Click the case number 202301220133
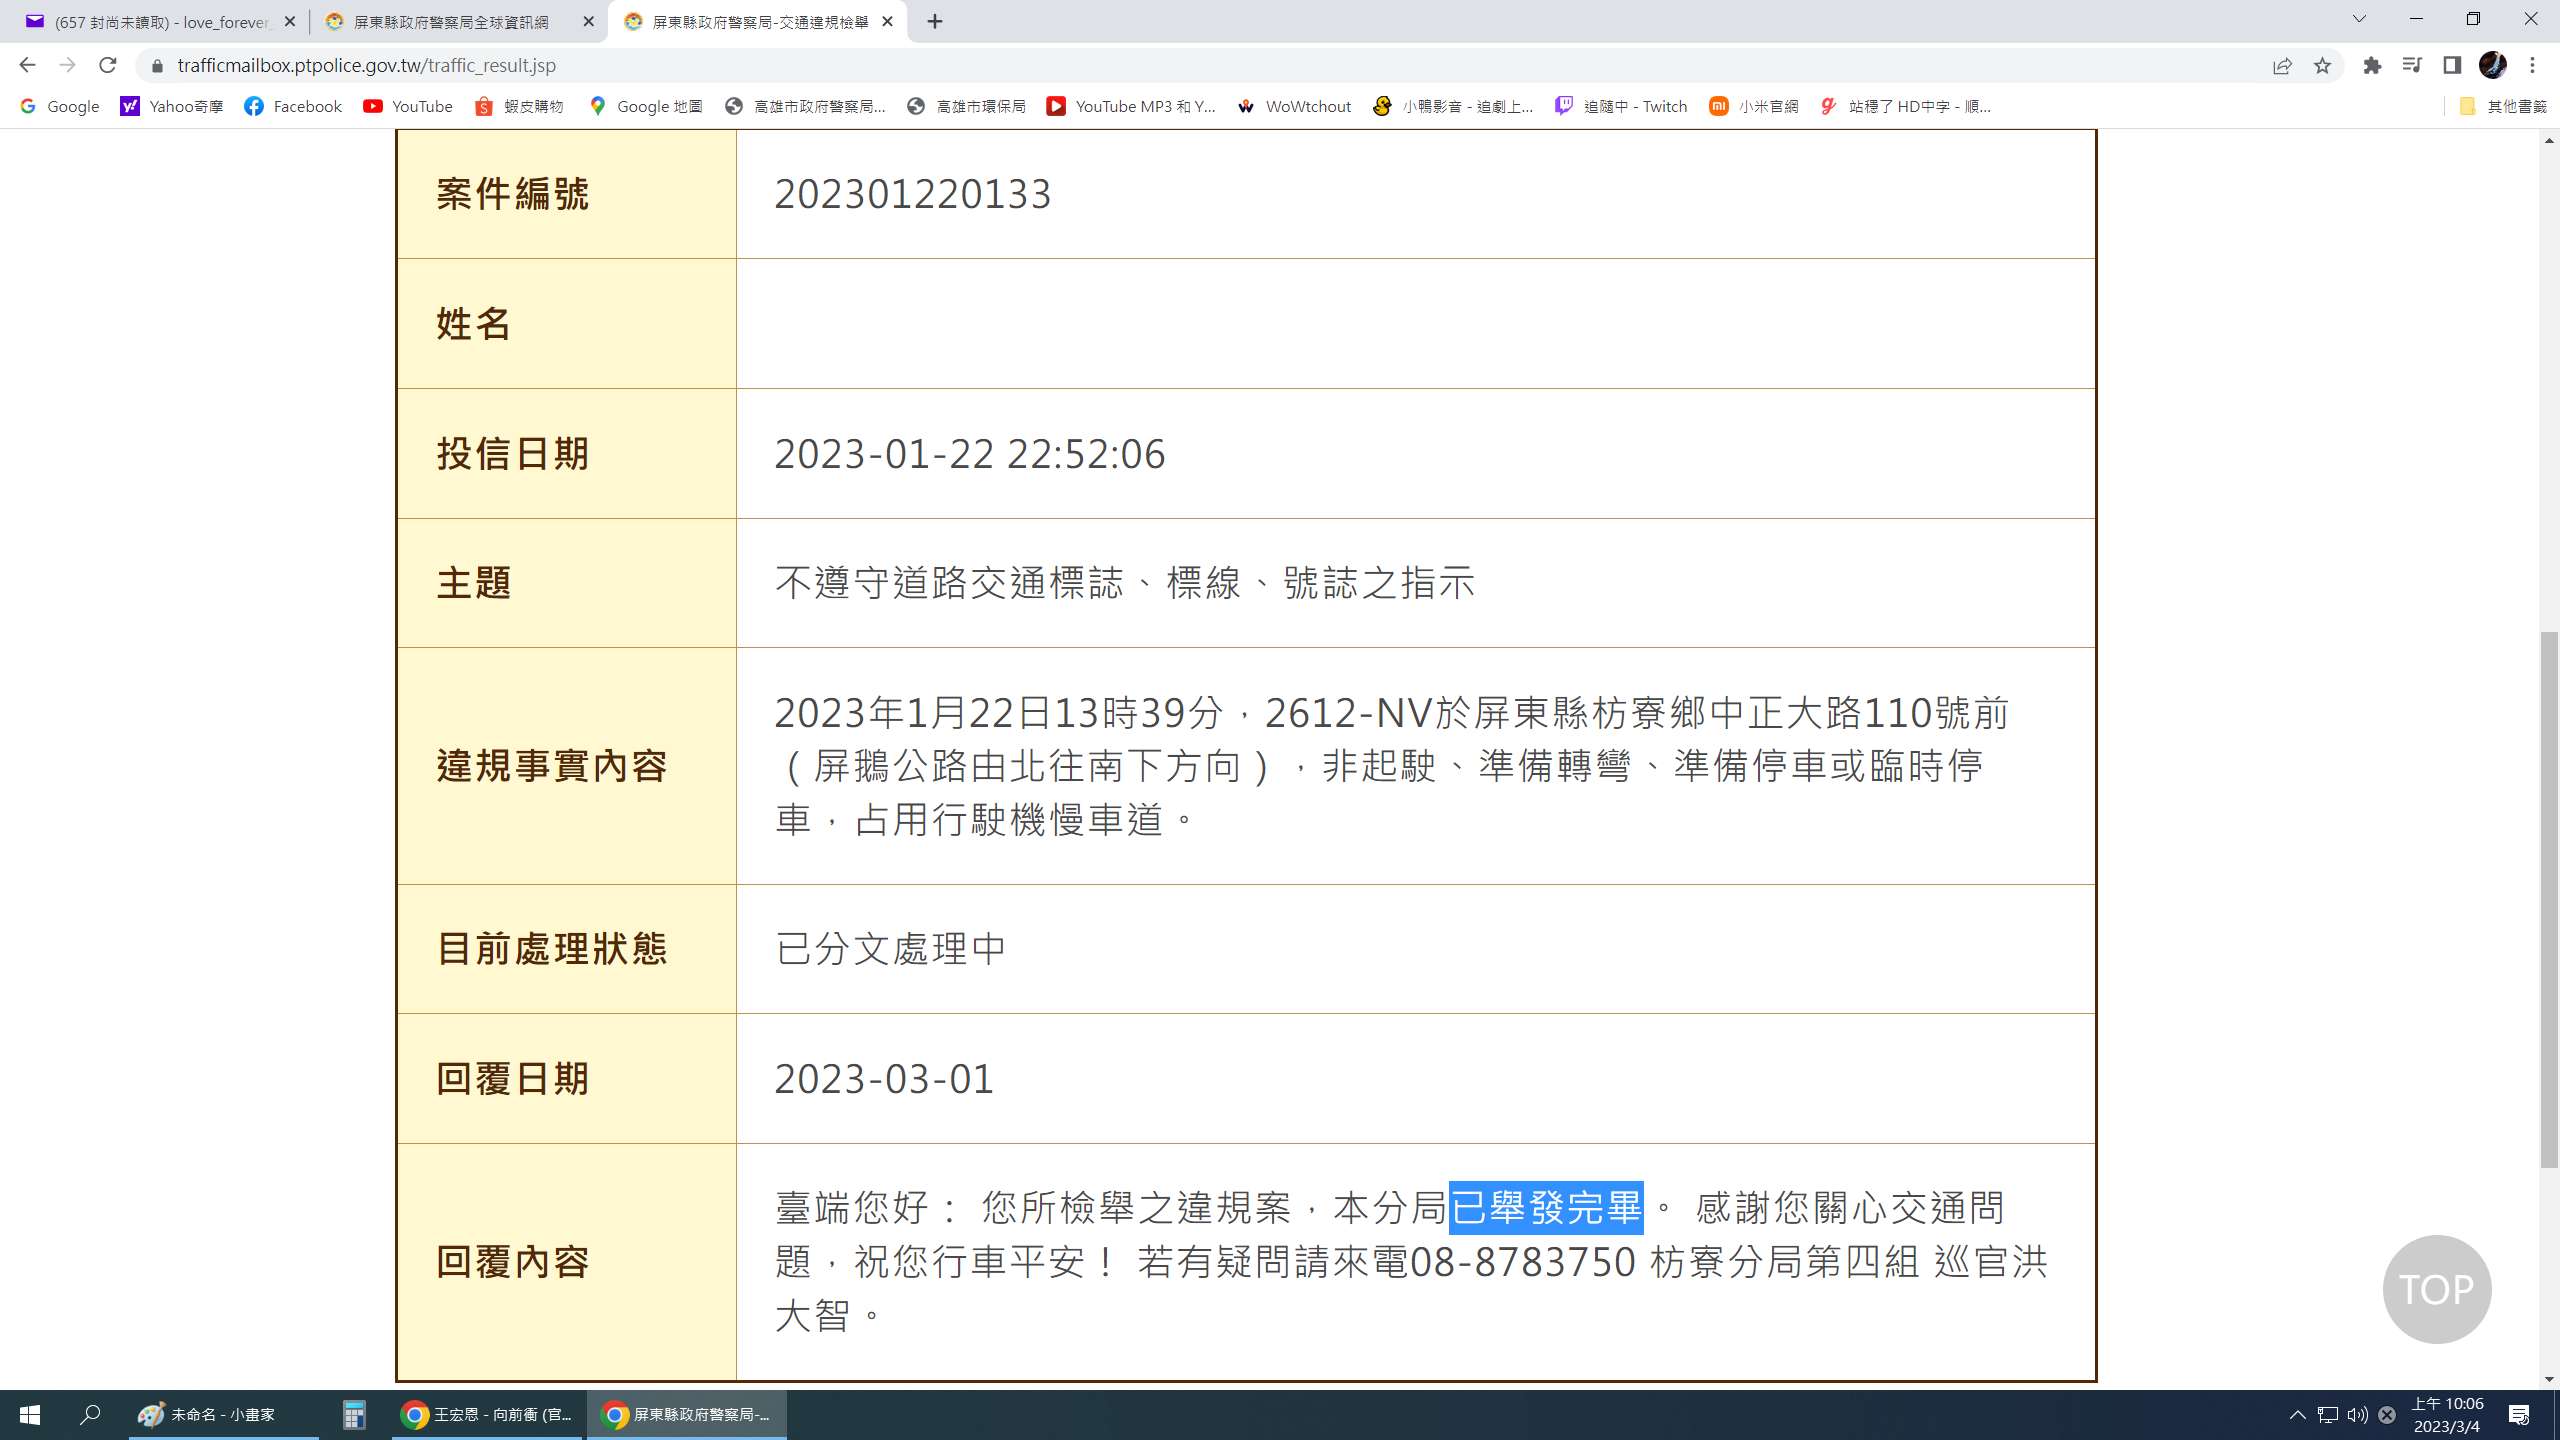Image resolution: width=2560 pixels, height=1440 pixels. pos(912,194)
